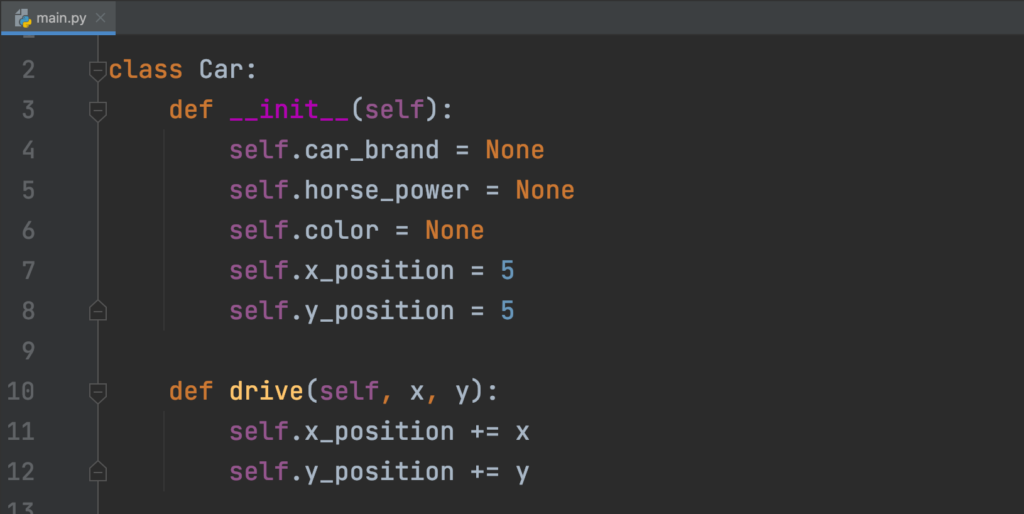Click line number 7 in the gutter
The height and width of the screenshot is (514, 1024).
click(x=27, y=271)
